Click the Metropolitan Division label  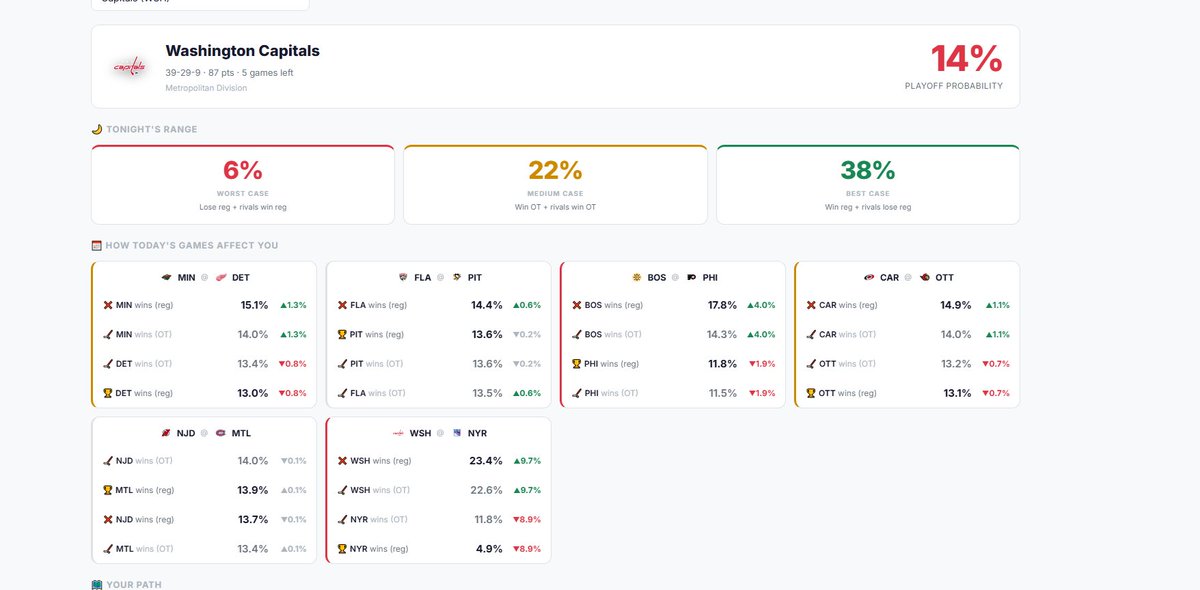pyautogui.click(x=206, y=88)
